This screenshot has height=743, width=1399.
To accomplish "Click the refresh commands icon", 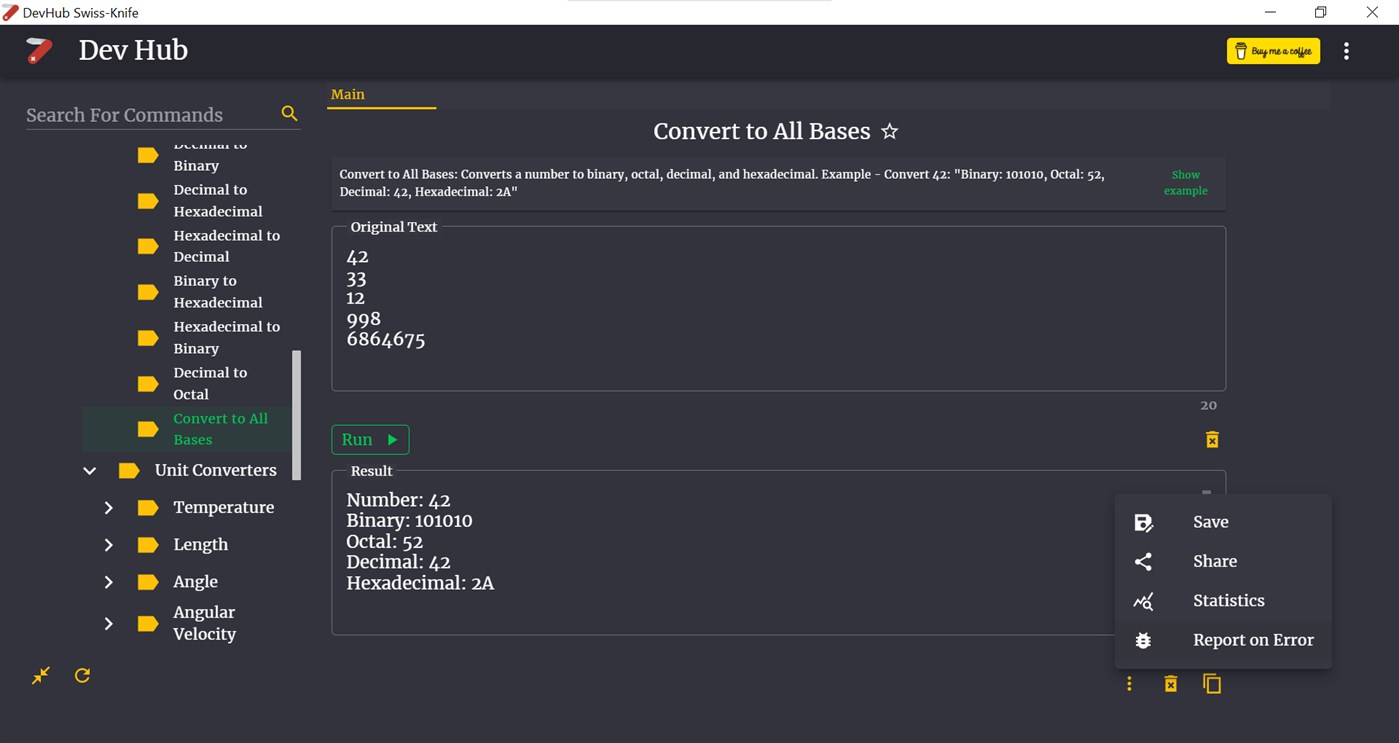I will 83,676.
